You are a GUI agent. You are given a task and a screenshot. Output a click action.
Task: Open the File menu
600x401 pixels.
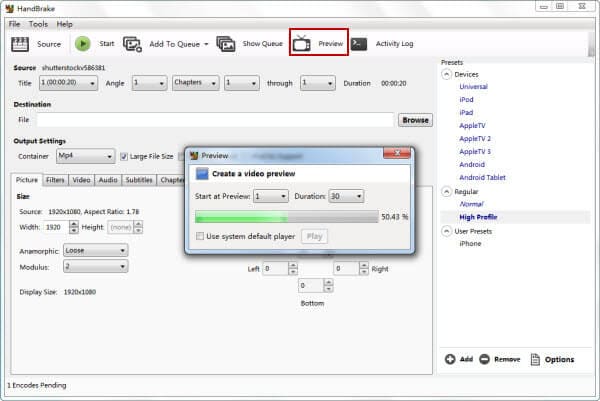[15, 24]
